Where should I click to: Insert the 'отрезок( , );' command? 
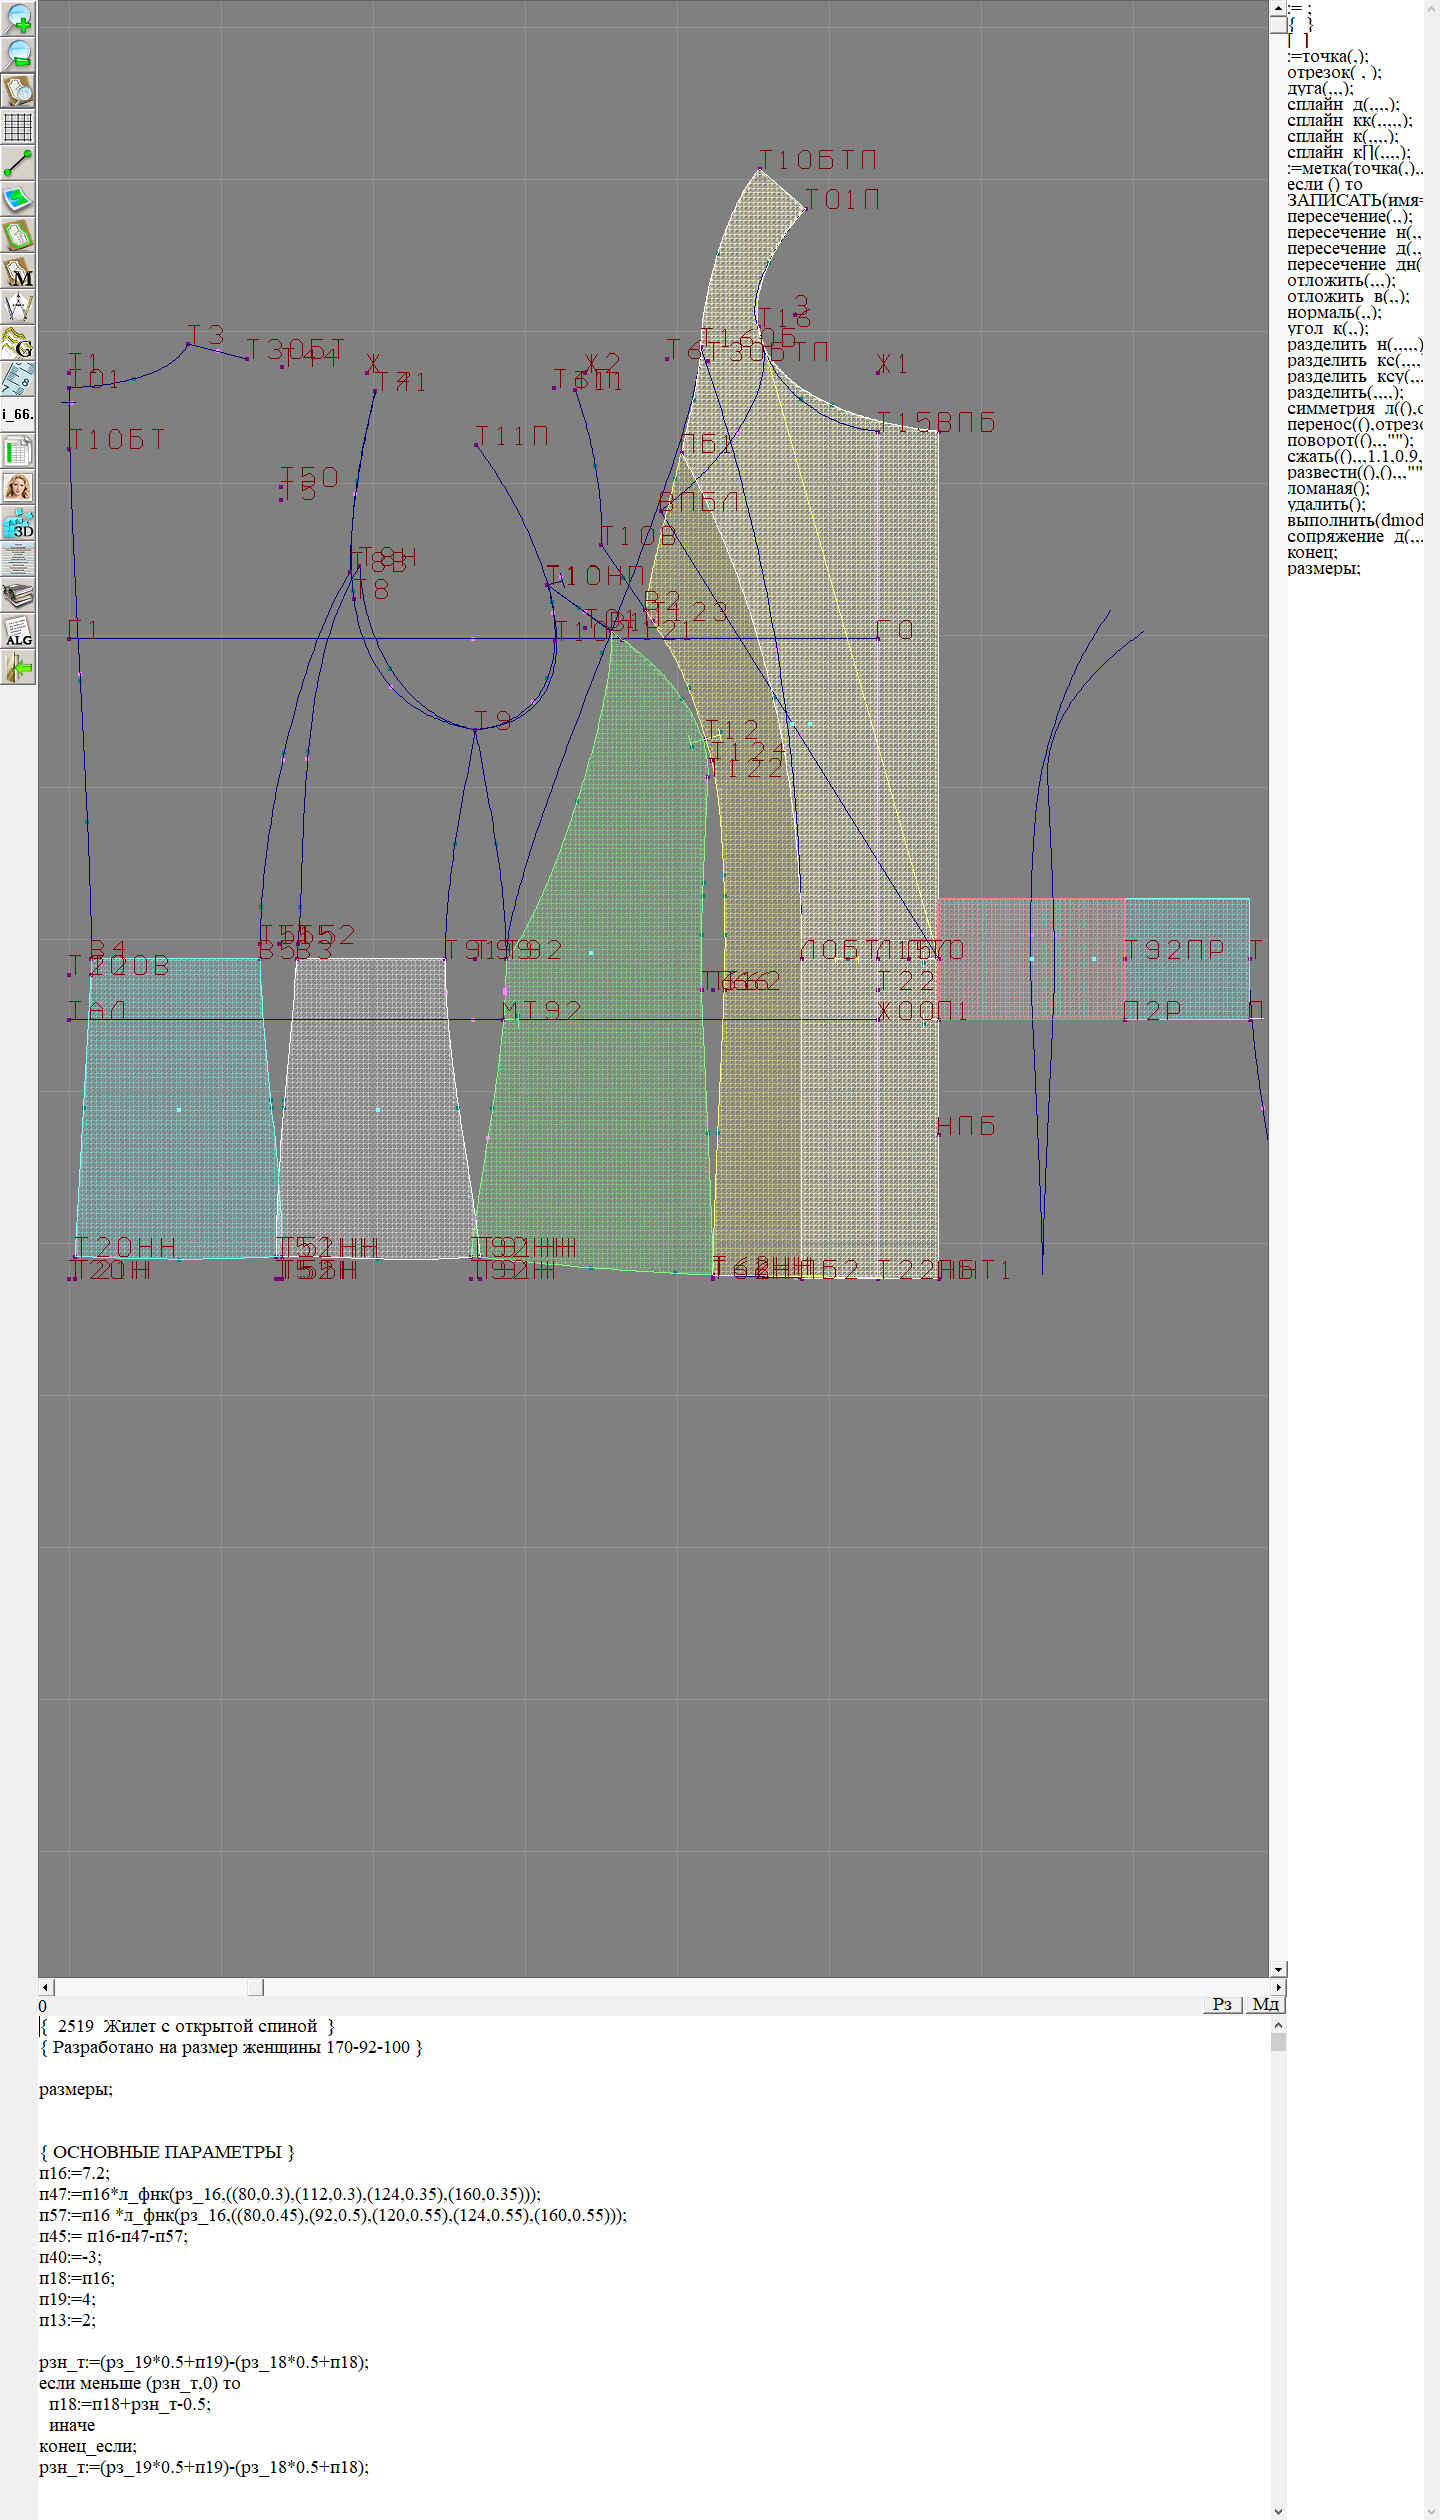coord(1334,72)
